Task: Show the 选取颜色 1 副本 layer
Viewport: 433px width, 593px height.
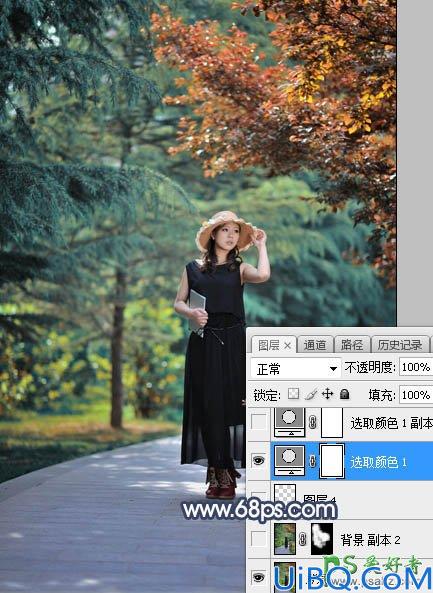Action: point(259,422)
